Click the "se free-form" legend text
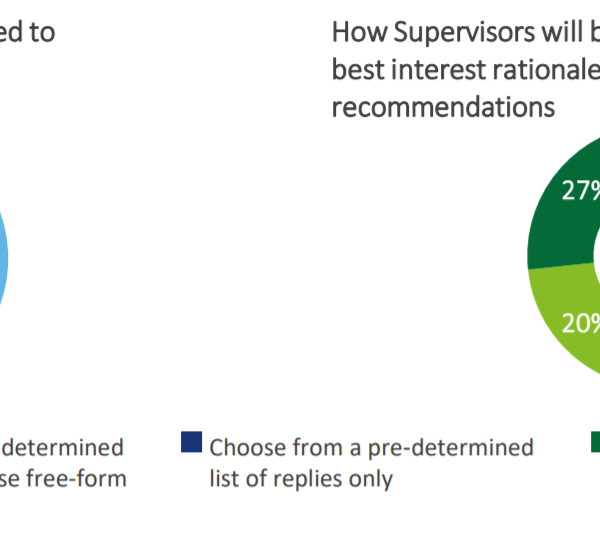This screenshot has height=535, width=600. tap(63, 479)
